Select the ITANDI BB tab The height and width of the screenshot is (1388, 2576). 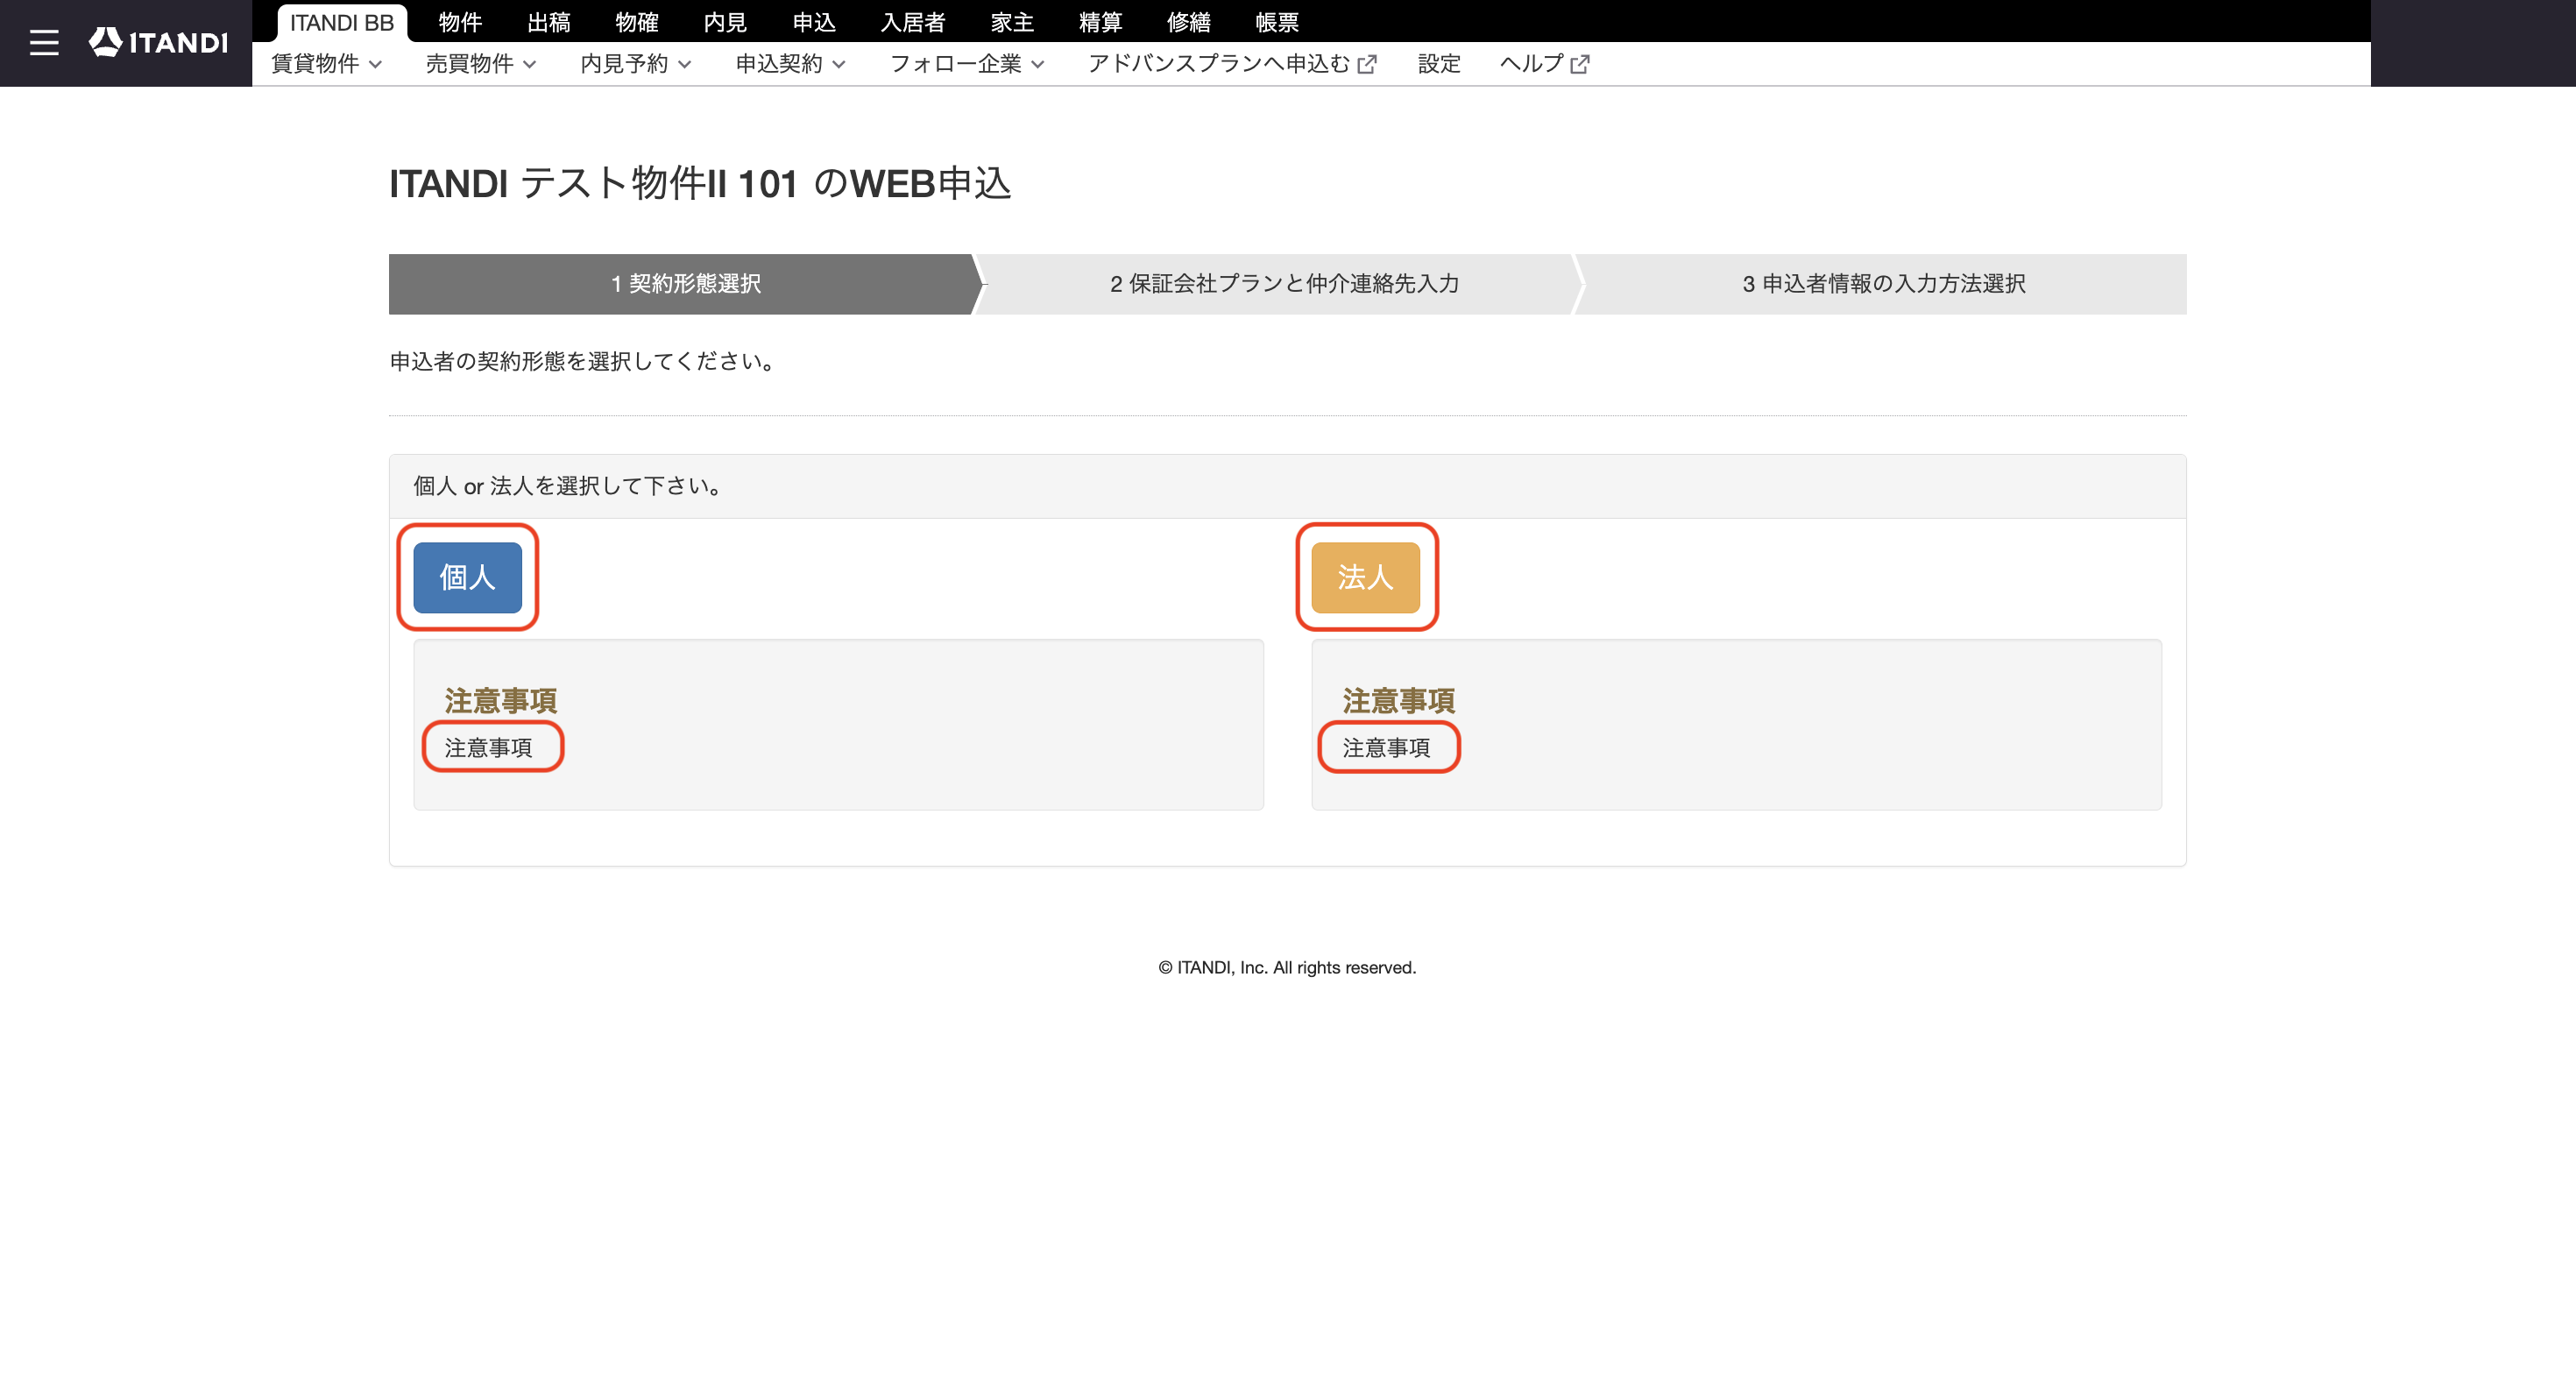coord(342,22)
